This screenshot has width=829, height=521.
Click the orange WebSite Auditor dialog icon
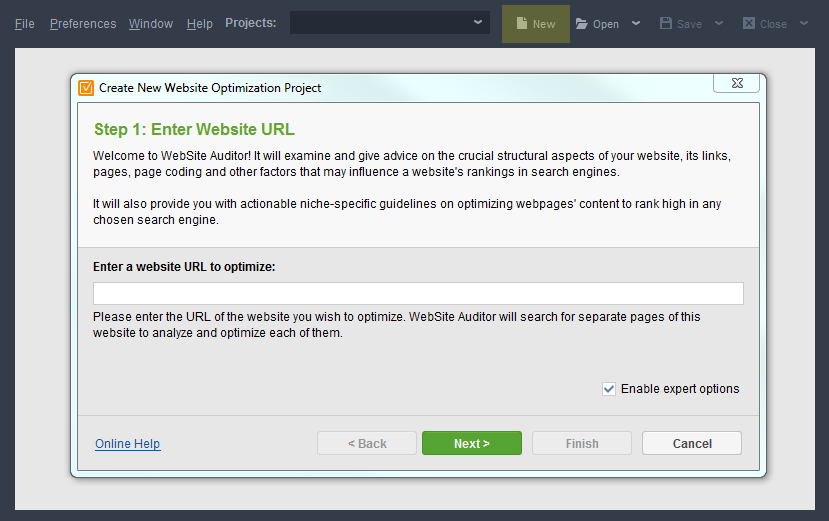point(86,88)
